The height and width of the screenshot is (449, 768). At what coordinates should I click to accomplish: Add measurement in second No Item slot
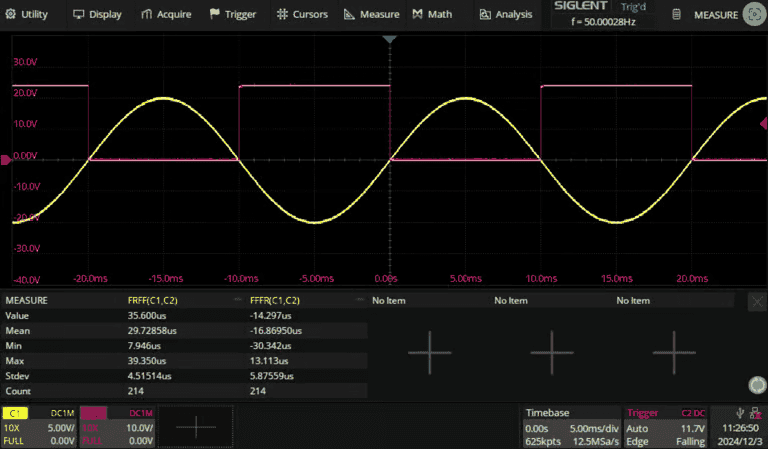coord(552,352)
